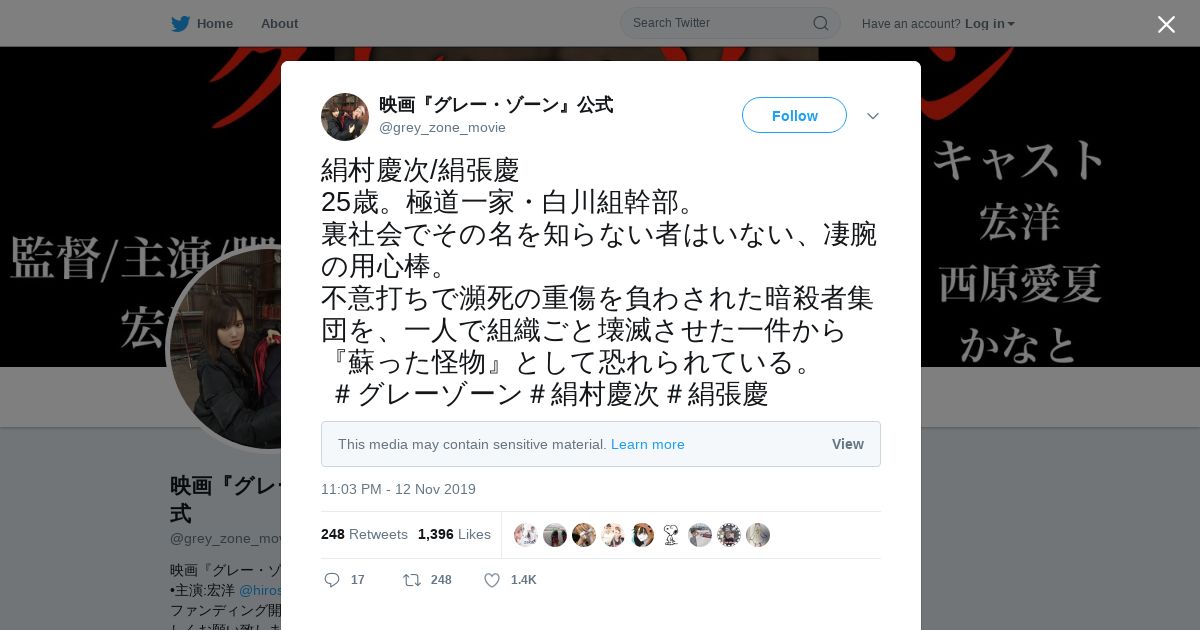Open the Learn more link
The image size is (1200, 630).
point(648,444)
